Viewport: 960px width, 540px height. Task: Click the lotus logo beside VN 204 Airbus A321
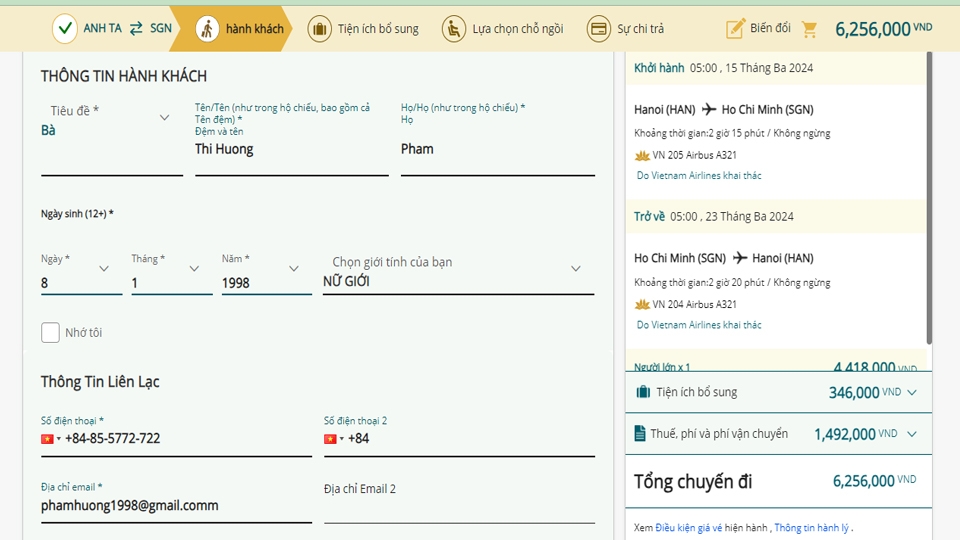642,304
